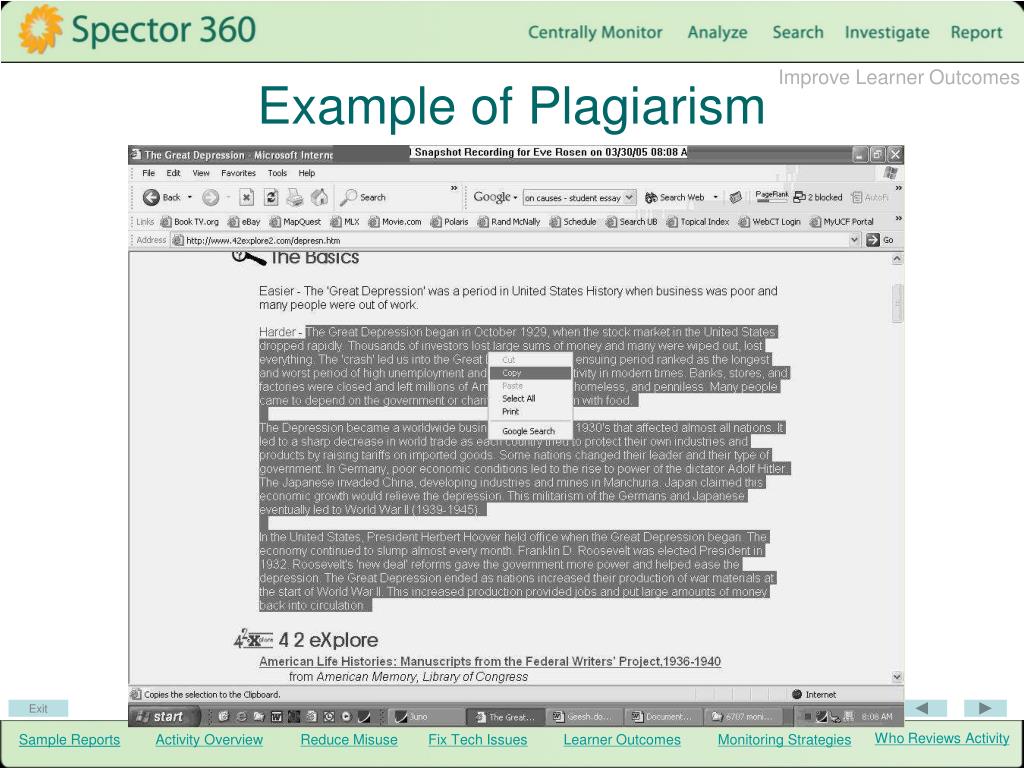The image size is (1024, 768).
Task: Click the page scrollbar up arrow
Action: point(897,259)
